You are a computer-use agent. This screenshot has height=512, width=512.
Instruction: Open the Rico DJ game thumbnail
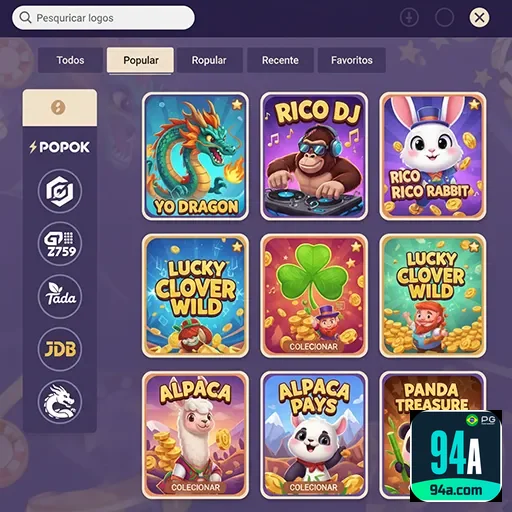[314, 156]
